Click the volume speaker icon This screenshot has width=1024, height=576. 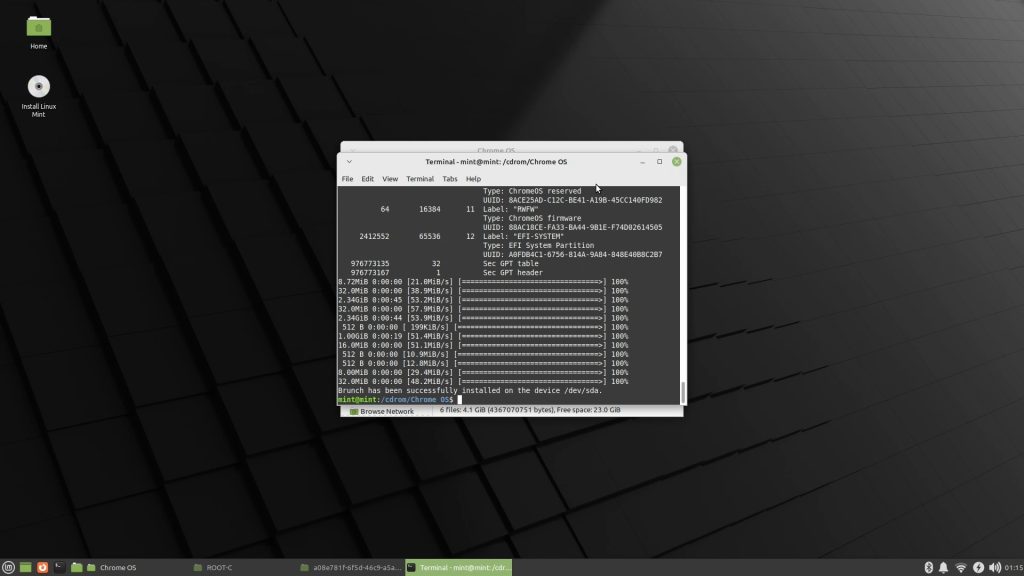tap(993, 567)
